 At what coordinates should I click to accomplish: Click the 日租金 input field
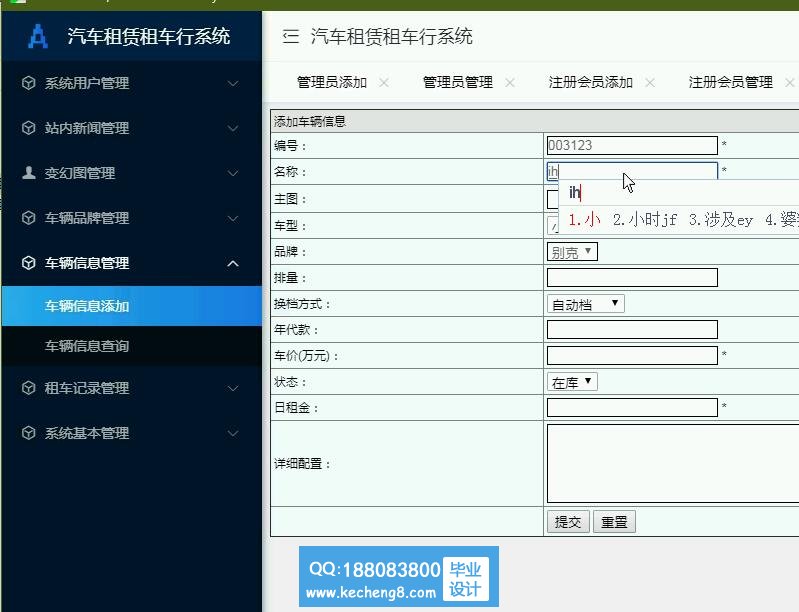(632, 408)
